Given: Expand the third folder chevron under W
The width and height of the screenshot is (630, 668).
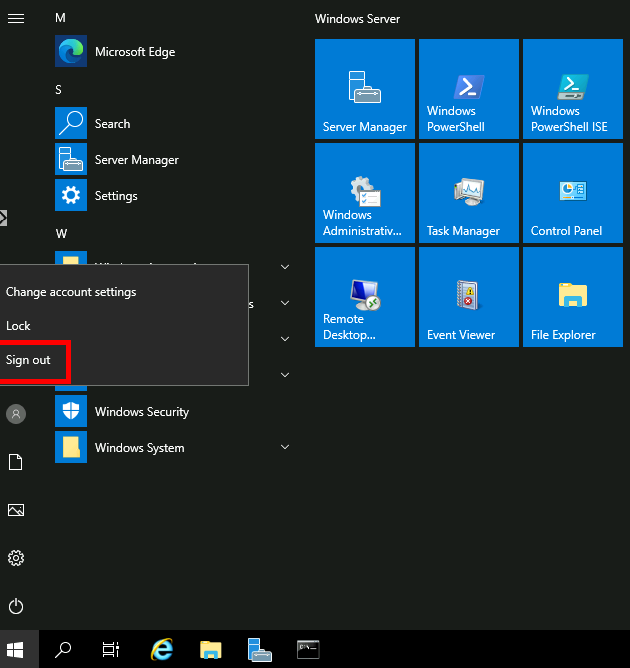Looking at the screenshot, I should 285,339.
